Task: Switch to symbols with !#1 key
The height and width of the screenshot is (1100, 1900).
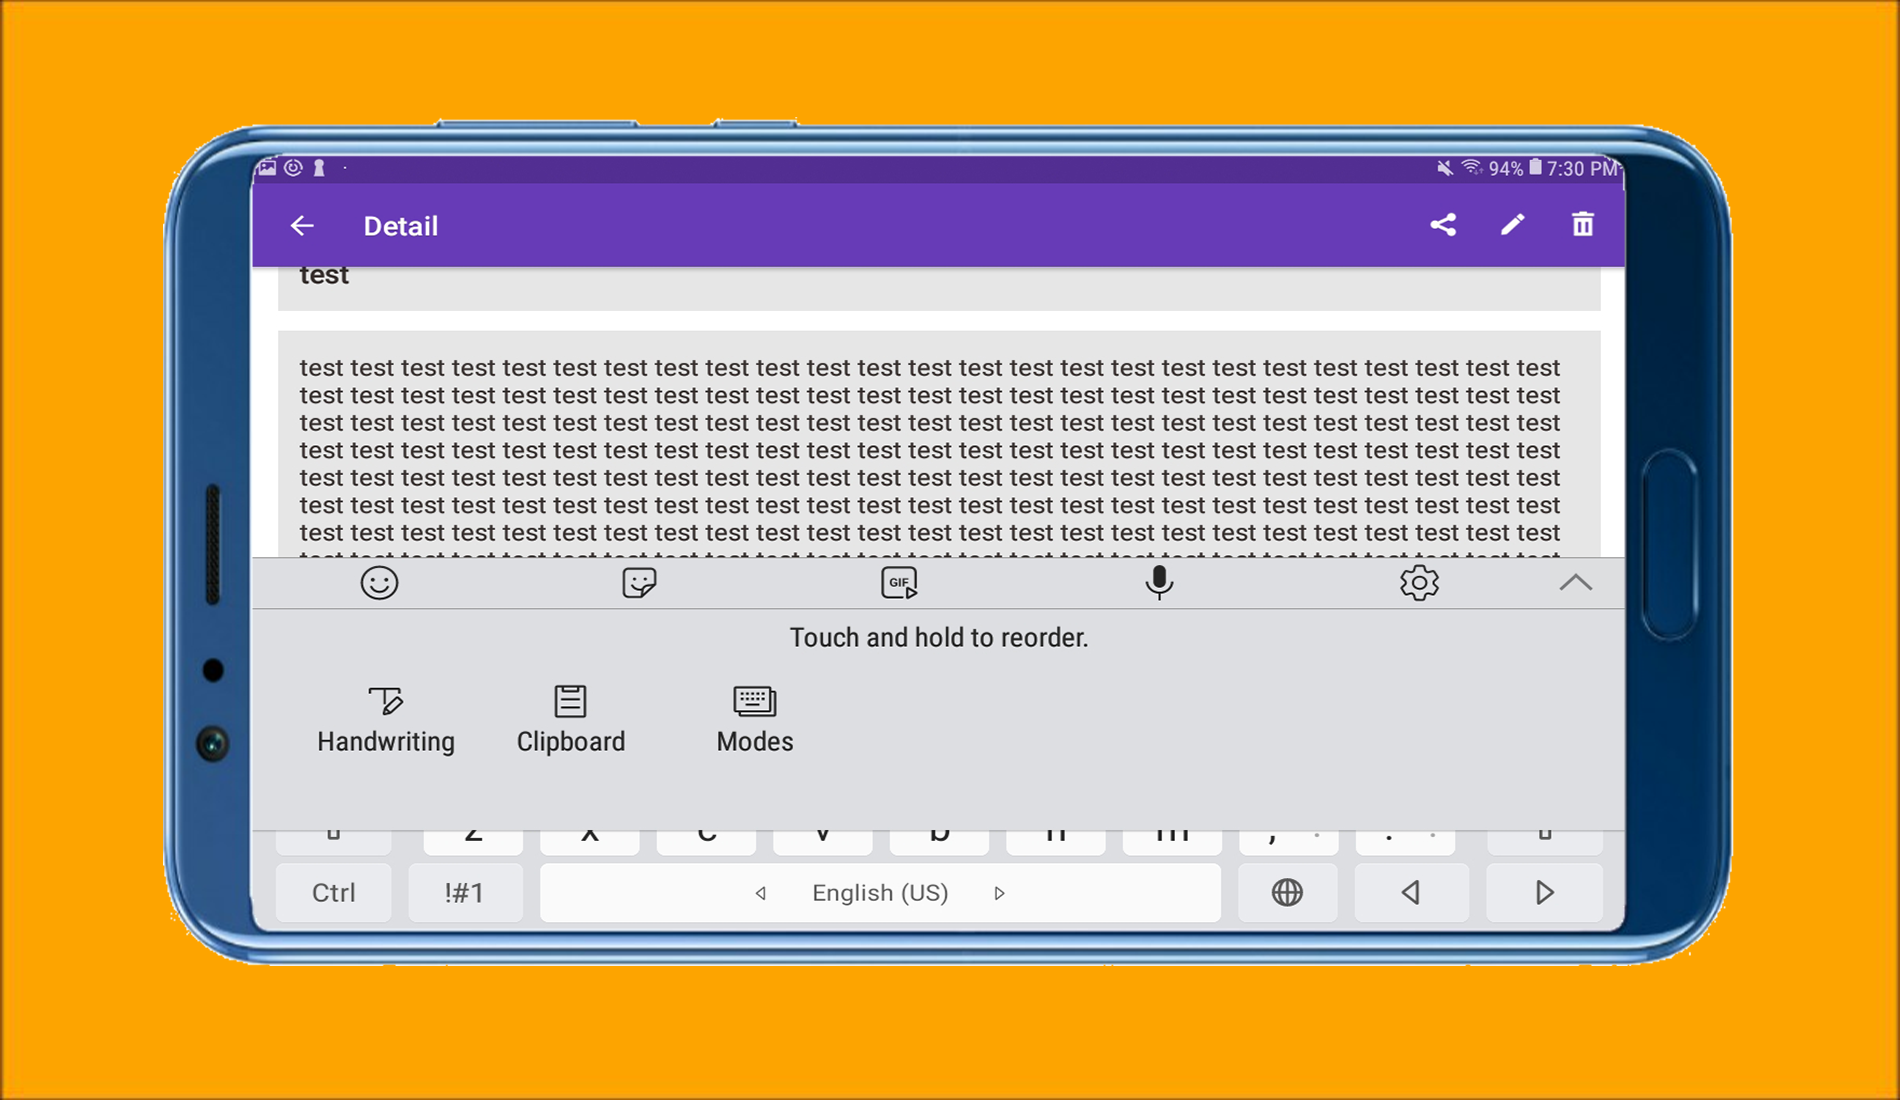Action: (465, 893)
